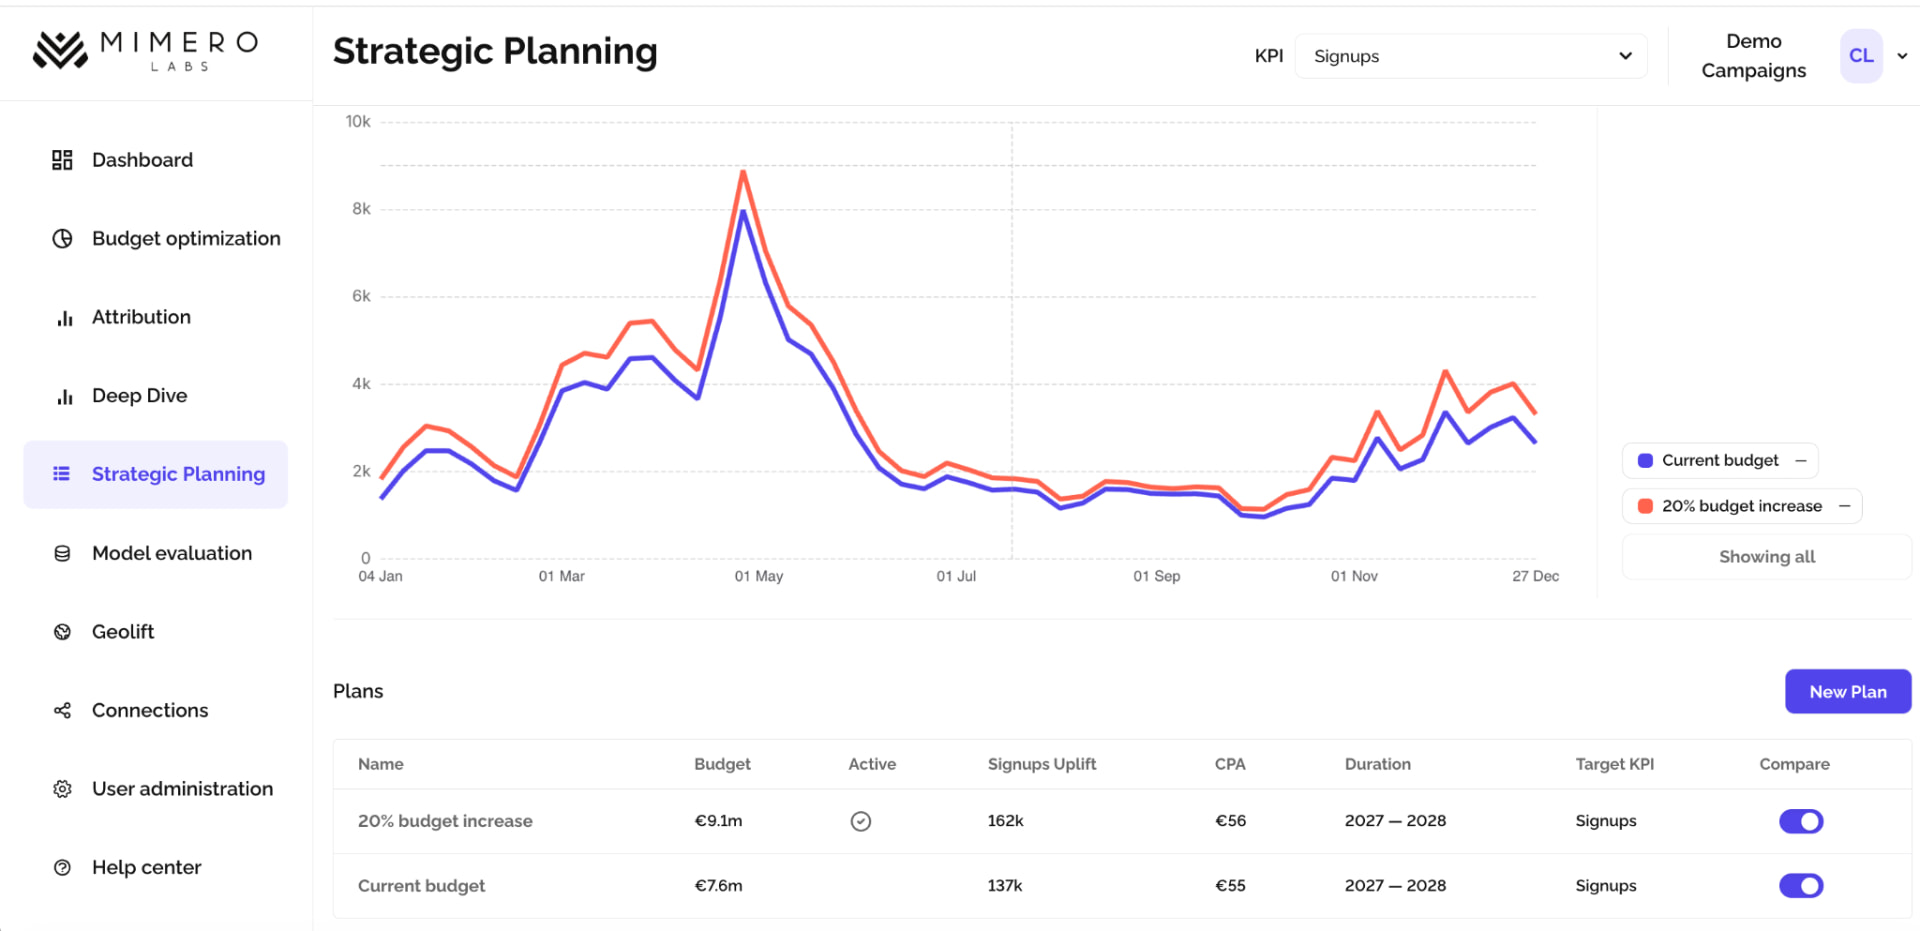The height and width of the screenshot is (931, 1920).
Task: Click the Geolift globe icon
Action: (62, 632)
